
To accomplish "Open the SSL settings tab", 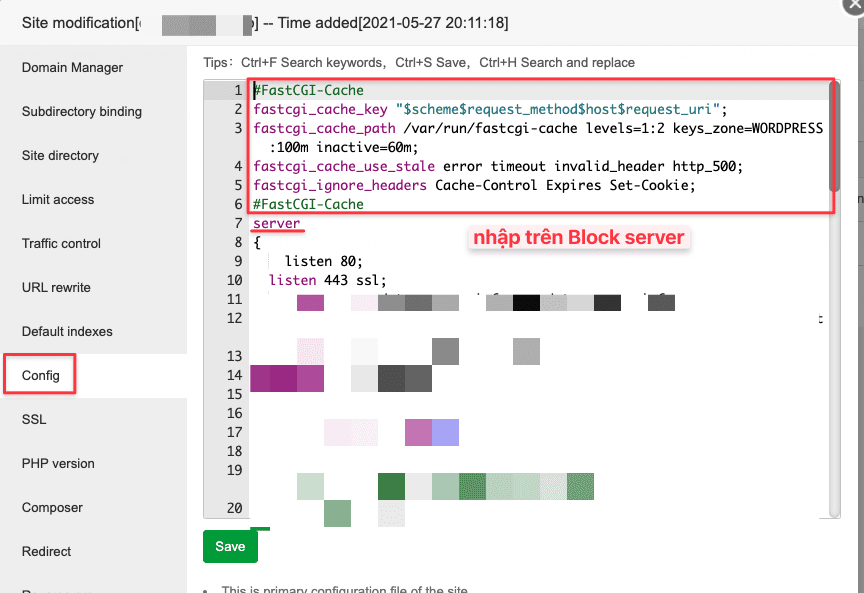I will pos(34,420).
